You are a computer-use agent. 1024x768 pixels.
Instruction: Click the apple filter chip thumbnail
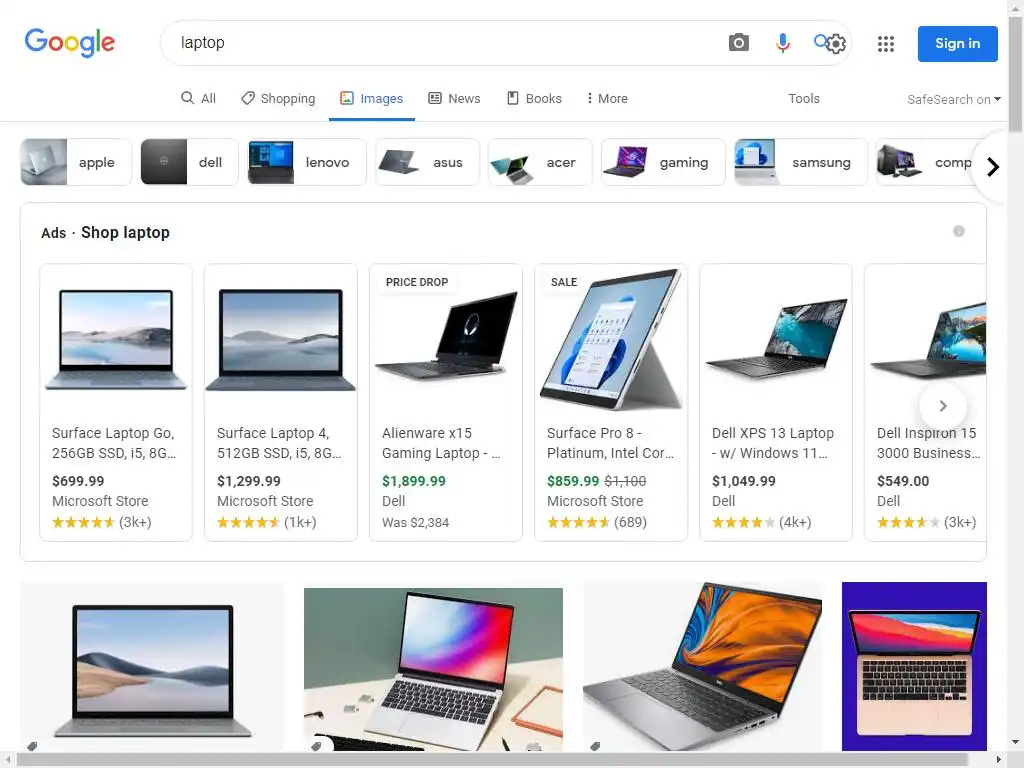tap(44, 162)
